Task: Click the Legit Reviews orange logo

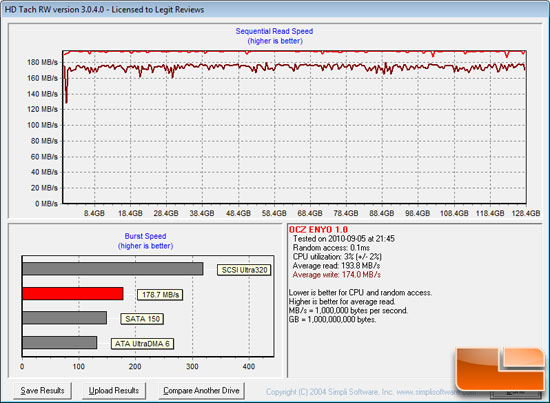Action: (501, 369)
